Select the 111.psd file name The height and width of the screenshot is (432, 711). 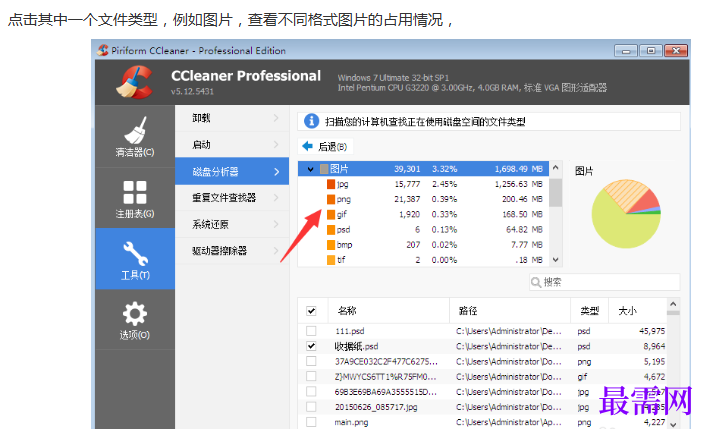[x=350, y=331]
